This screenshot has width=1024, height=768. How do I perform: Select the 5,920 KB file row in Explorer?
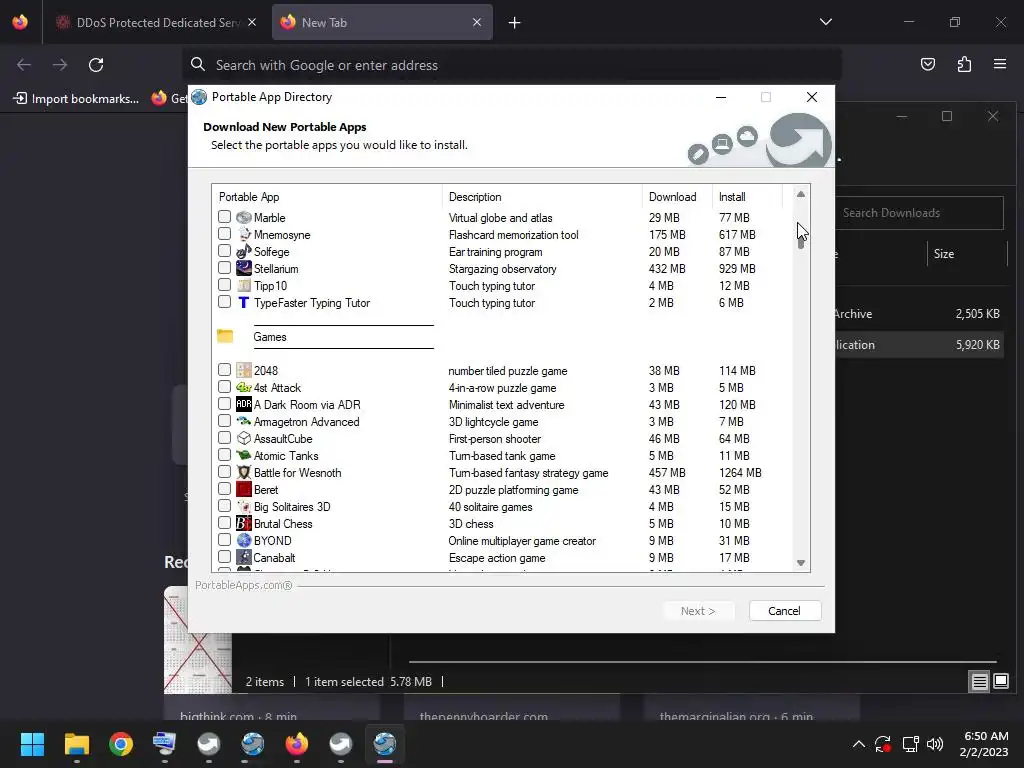click(x=920, y=345)
